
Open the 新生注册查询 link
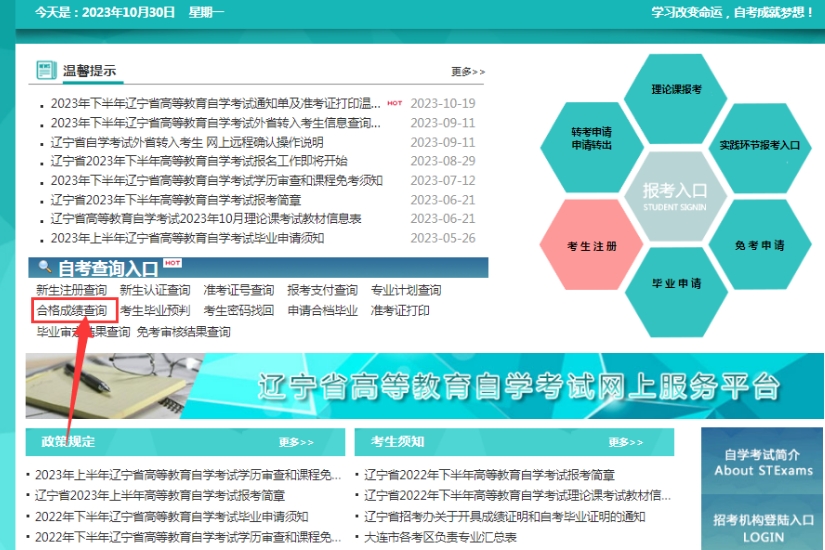pos(72,290)
